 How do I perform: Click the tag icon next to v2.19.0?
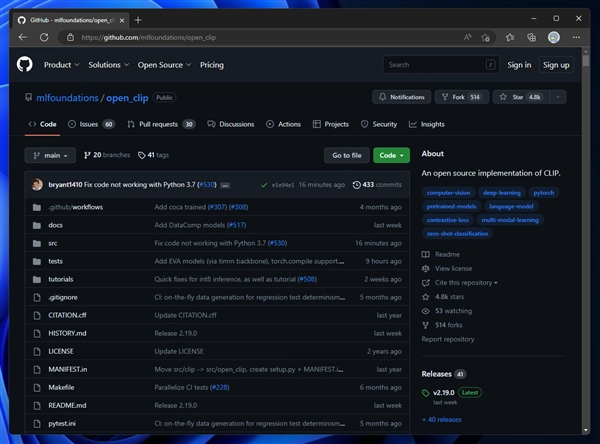click(x=426, y=393)
